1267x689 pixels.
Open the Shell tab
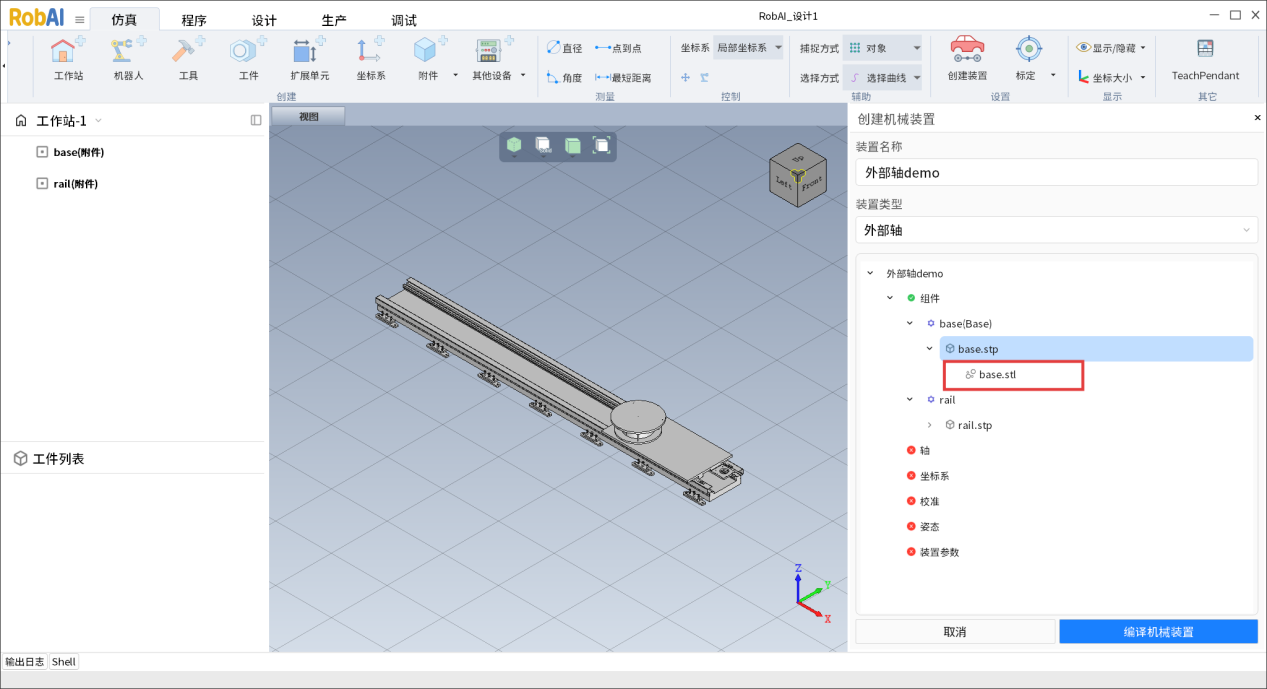click(x=64, y=662)
